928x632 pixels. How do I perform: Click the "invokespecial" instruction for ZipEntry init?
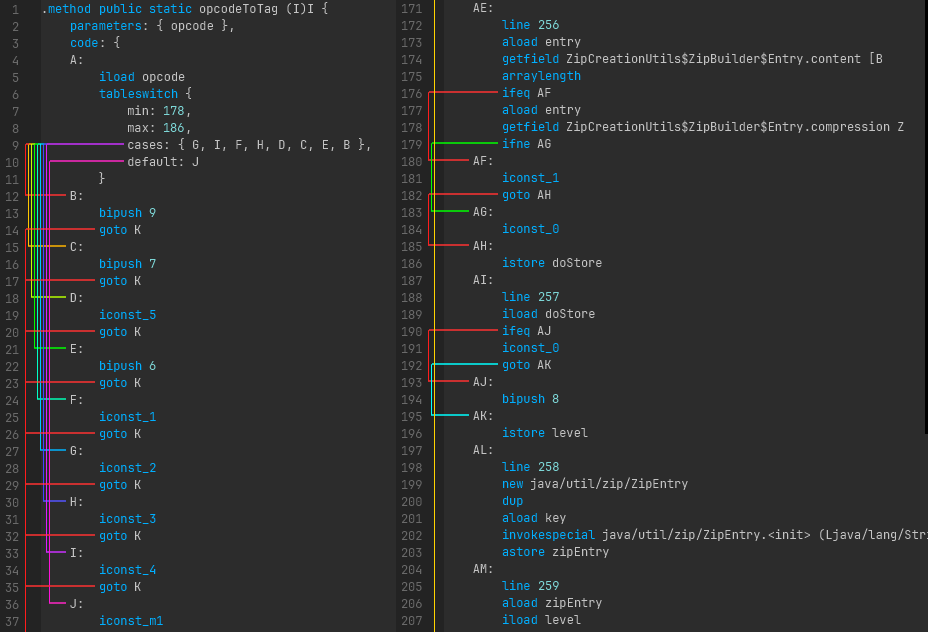[x=548, y=535]
